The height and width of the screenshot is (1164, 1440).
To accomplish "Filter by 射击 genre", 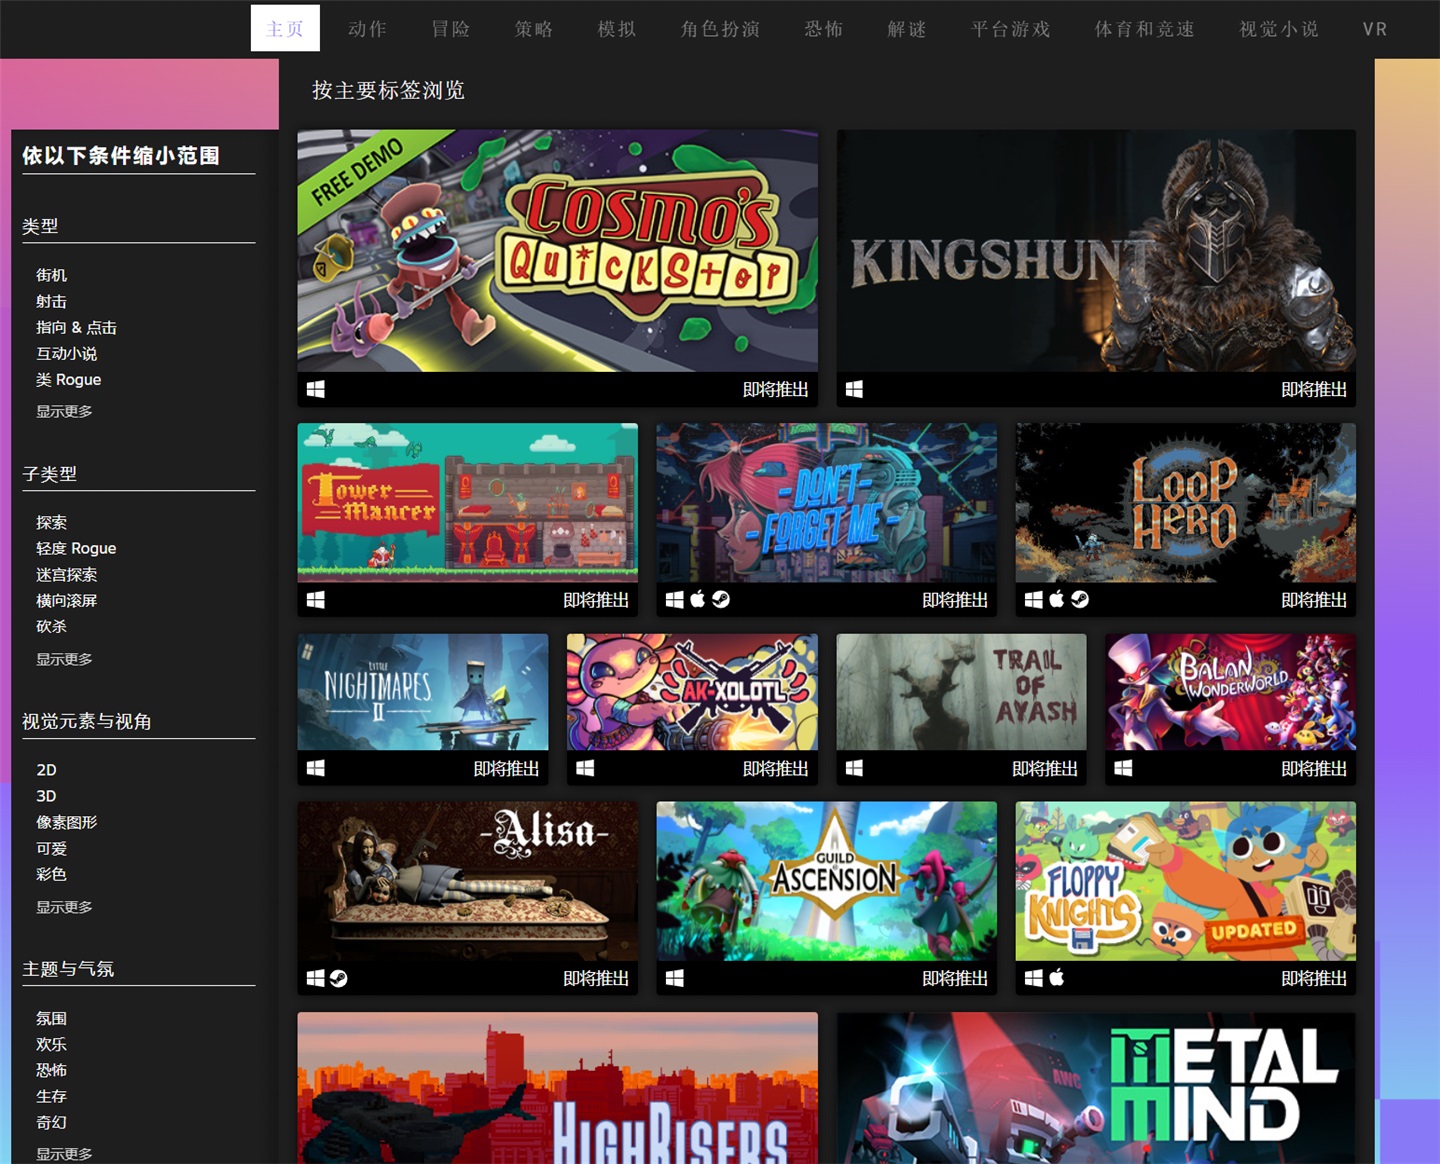I will click(x=52, y=301).
